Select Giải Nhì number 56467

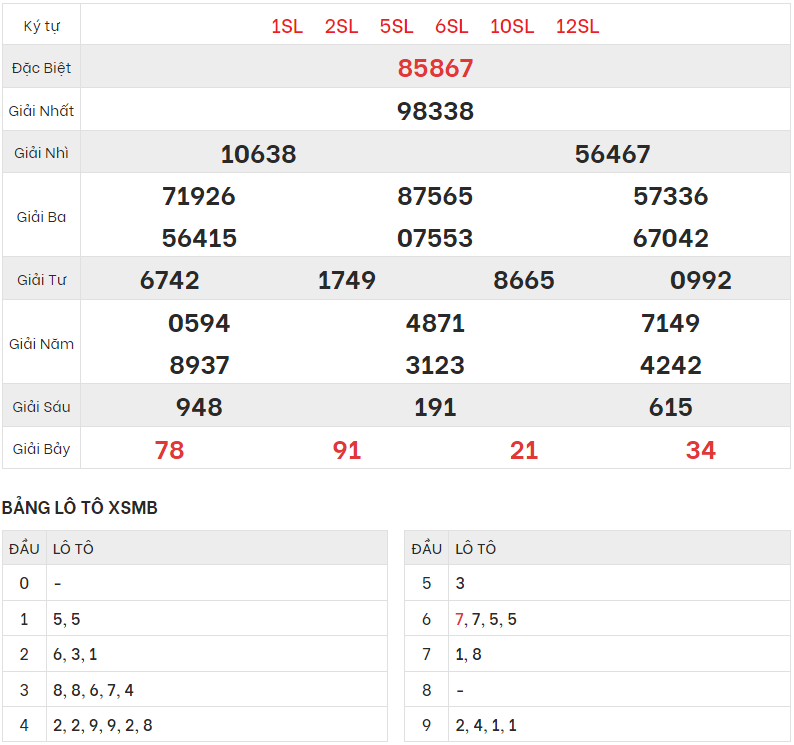point(612,154)
